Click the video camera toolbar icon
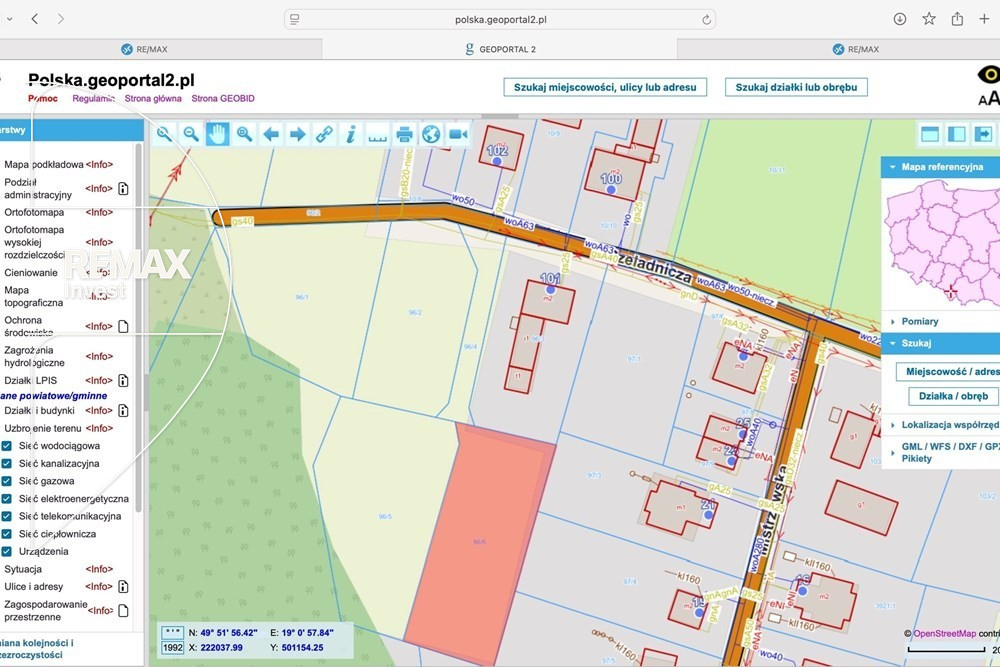 pos(458,134)
